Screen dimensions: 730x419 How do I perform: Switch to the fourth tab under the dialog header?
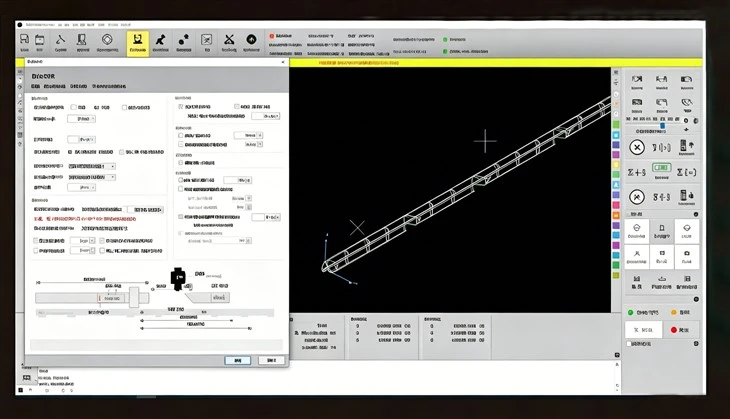(109, 86)
